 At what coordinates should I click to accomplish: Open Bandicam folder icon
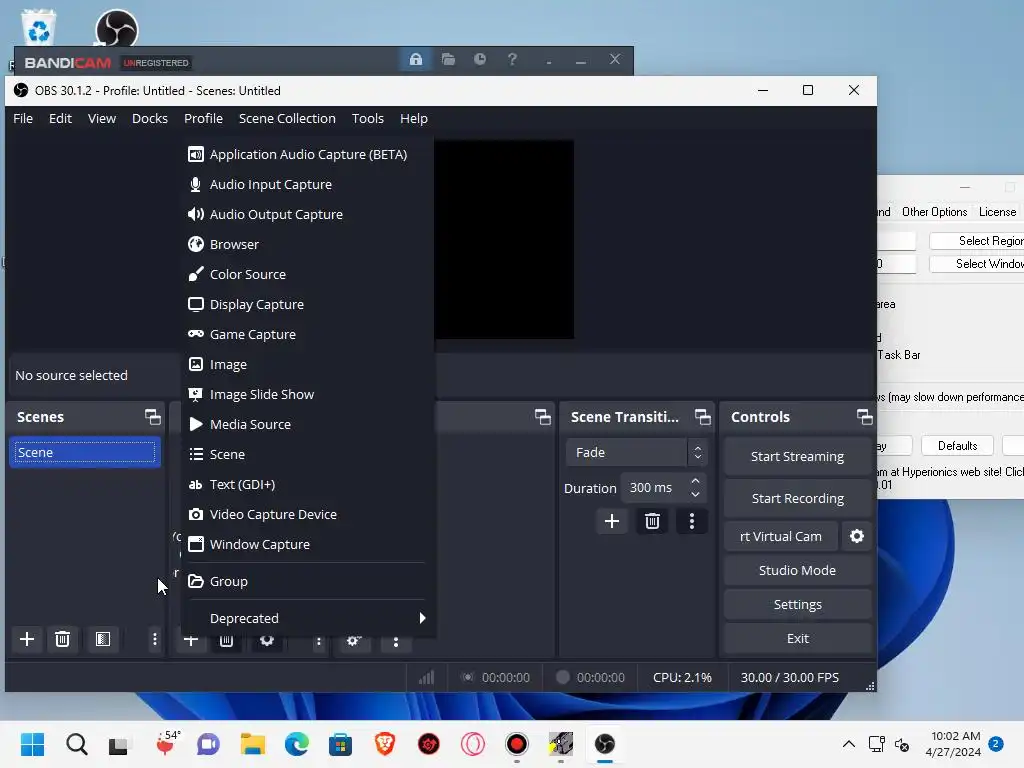[x=448, y=59]
